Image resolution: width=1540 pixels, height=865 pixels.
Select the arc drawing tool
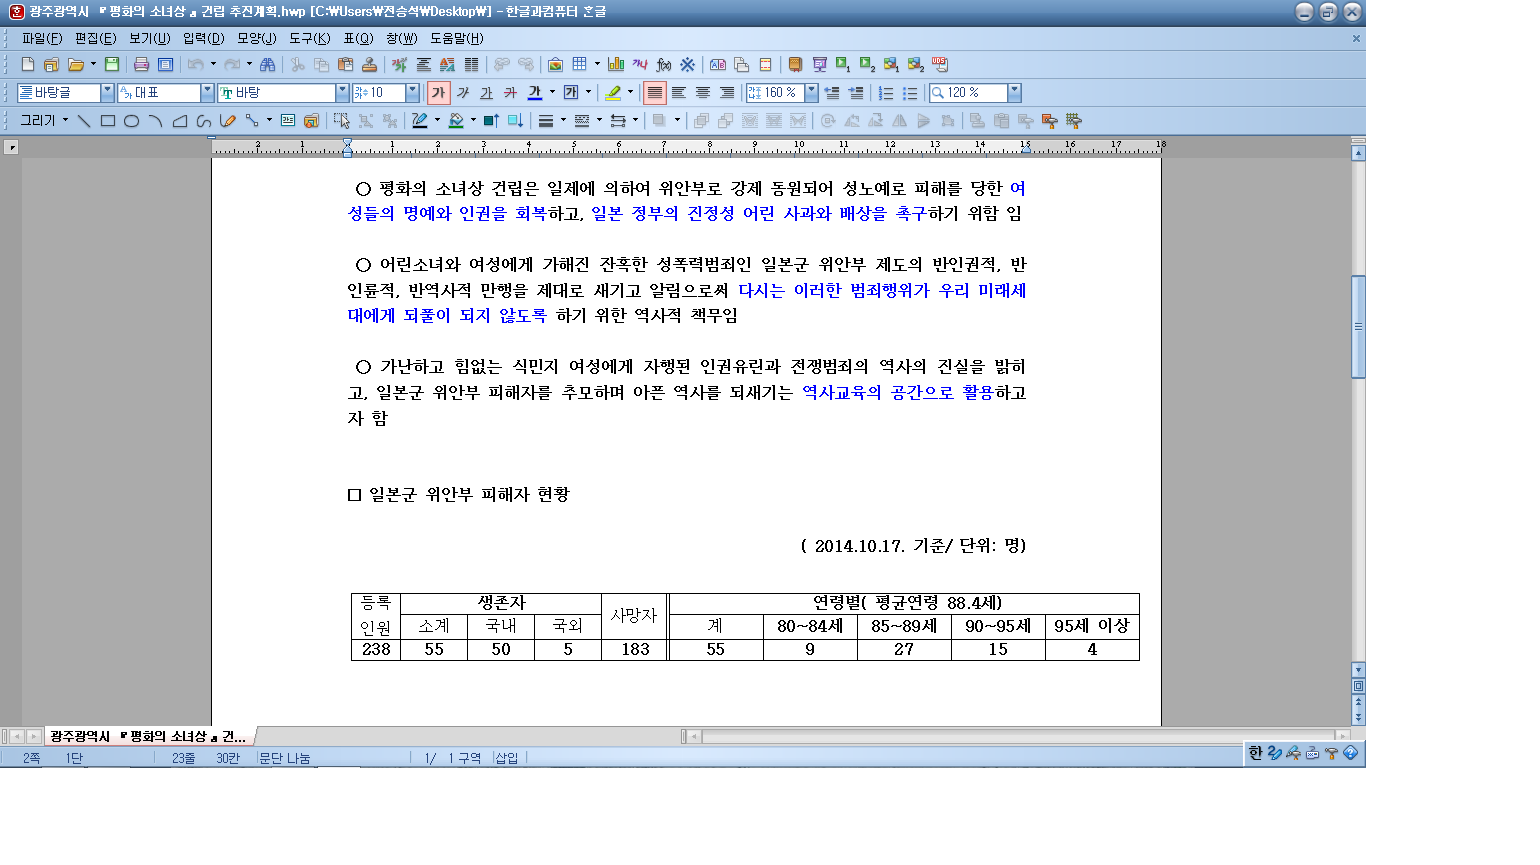click(x=155, y=121)
